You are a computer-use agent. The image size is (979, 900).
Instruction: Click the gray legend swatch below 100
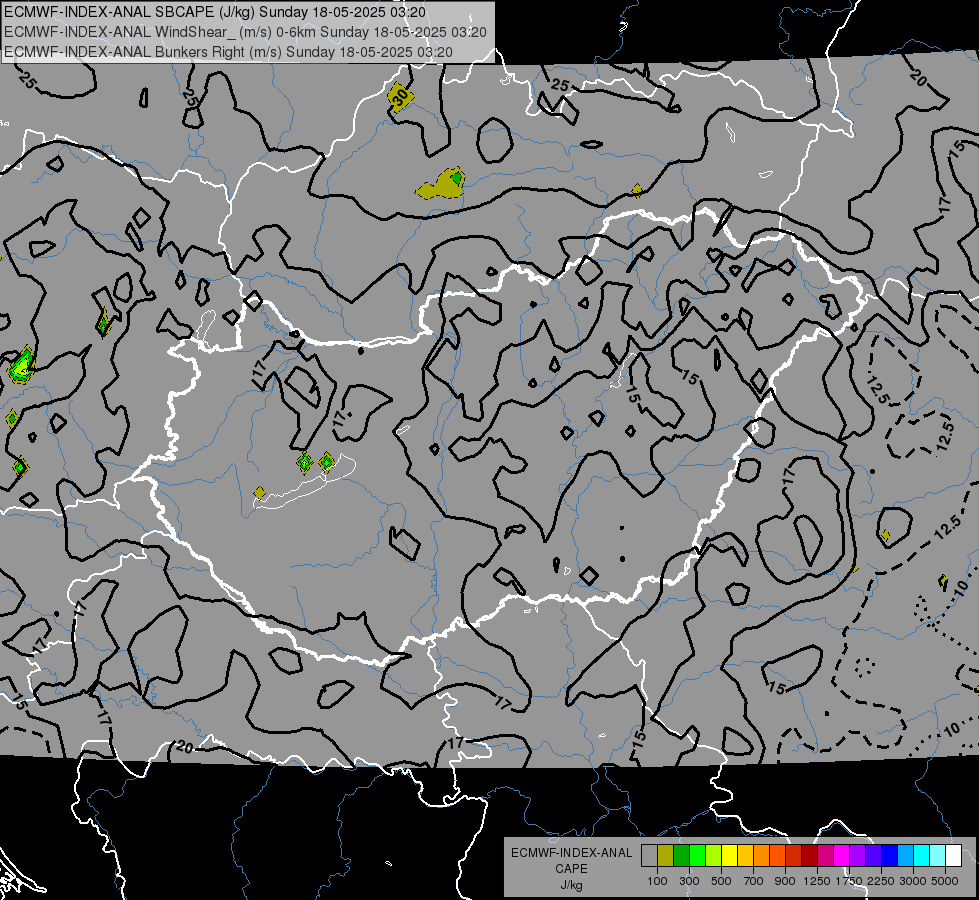click(649, 856)
